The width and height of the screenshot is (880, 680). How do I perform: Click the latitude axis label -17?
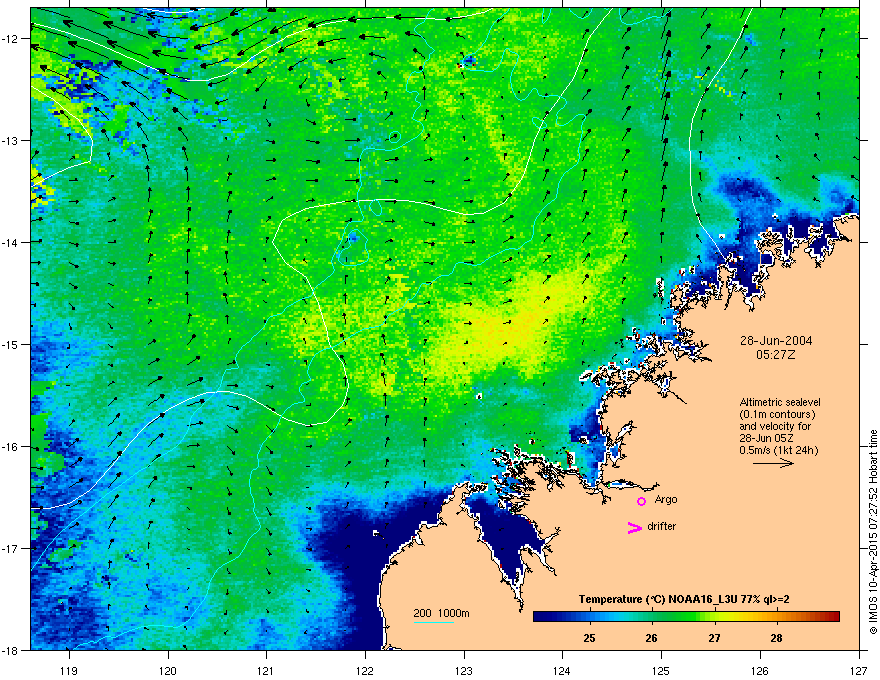tap(10, 549)
